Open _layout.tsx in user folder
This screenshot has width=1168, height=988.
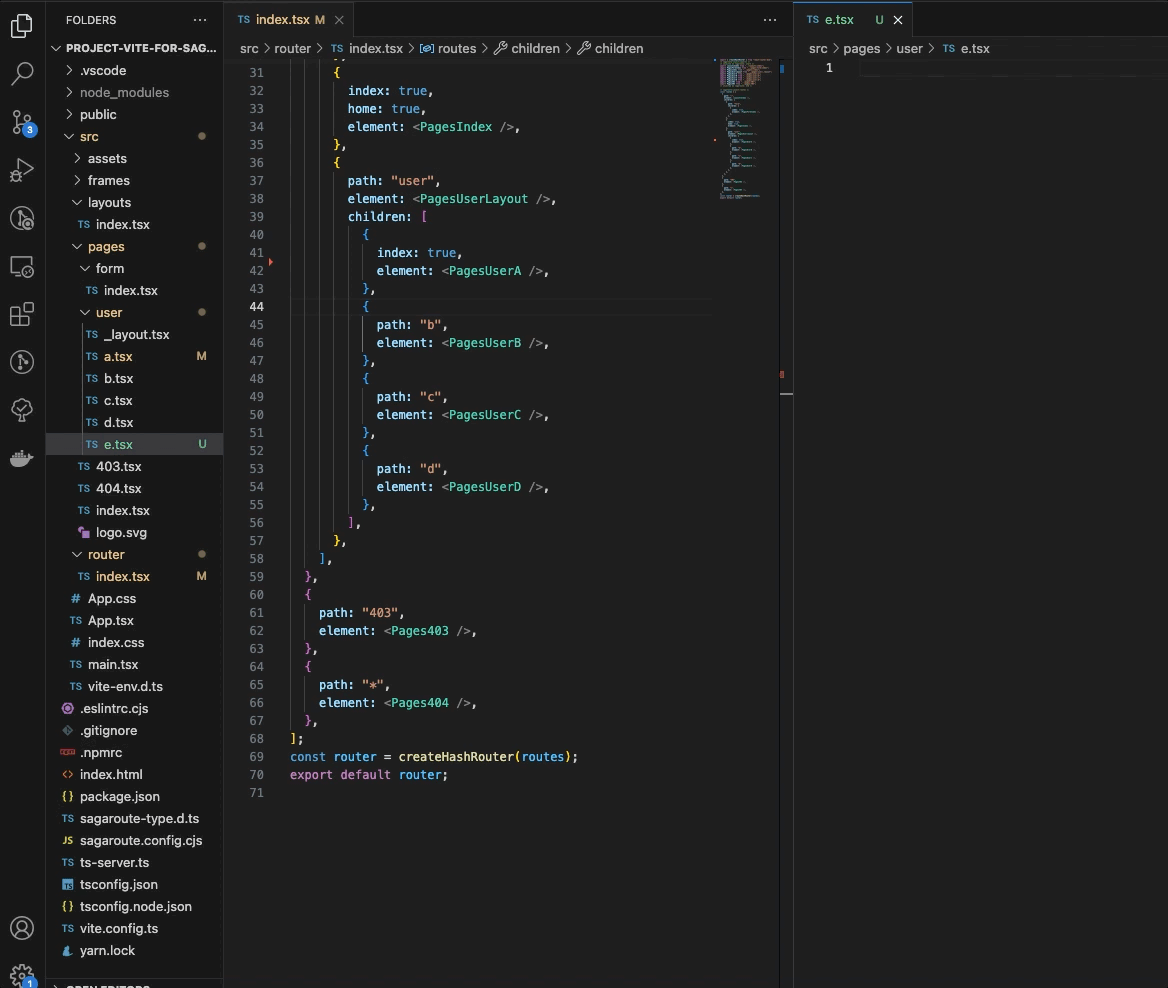click(x=134, y=335)
